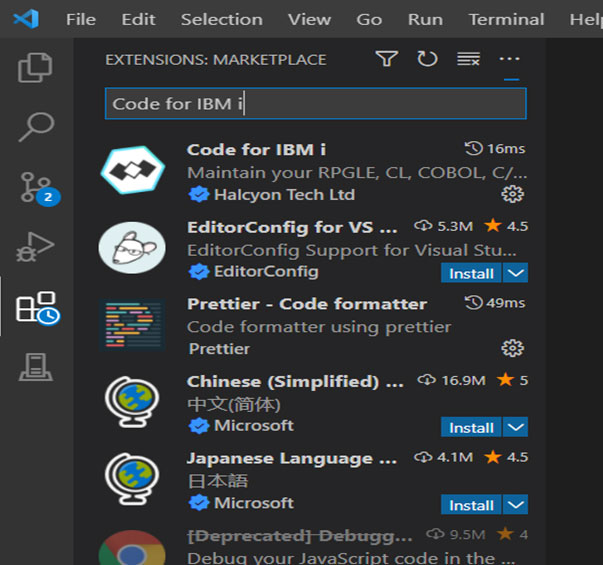This screenshot has height=565, width=603.
Task: Install the EditorConfig for VS Code extension
Action: tap(471, 273)
